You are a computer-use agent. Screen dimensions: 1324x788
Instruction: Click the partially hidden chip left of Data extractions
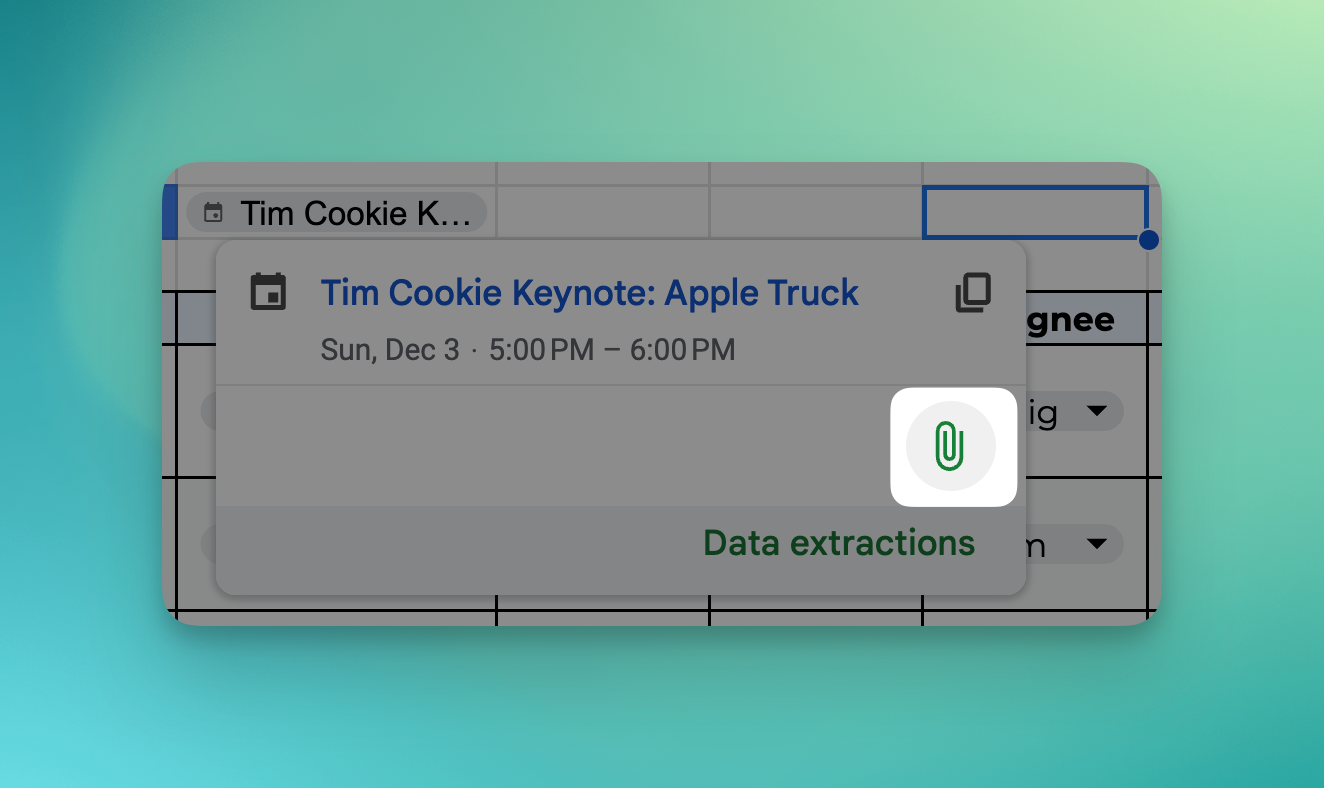click(208, 544)
